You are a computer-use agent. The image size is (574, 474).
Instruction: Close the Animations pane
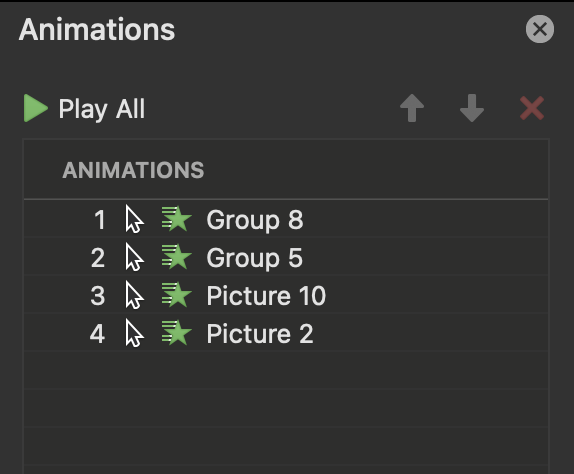coord(540,29)
